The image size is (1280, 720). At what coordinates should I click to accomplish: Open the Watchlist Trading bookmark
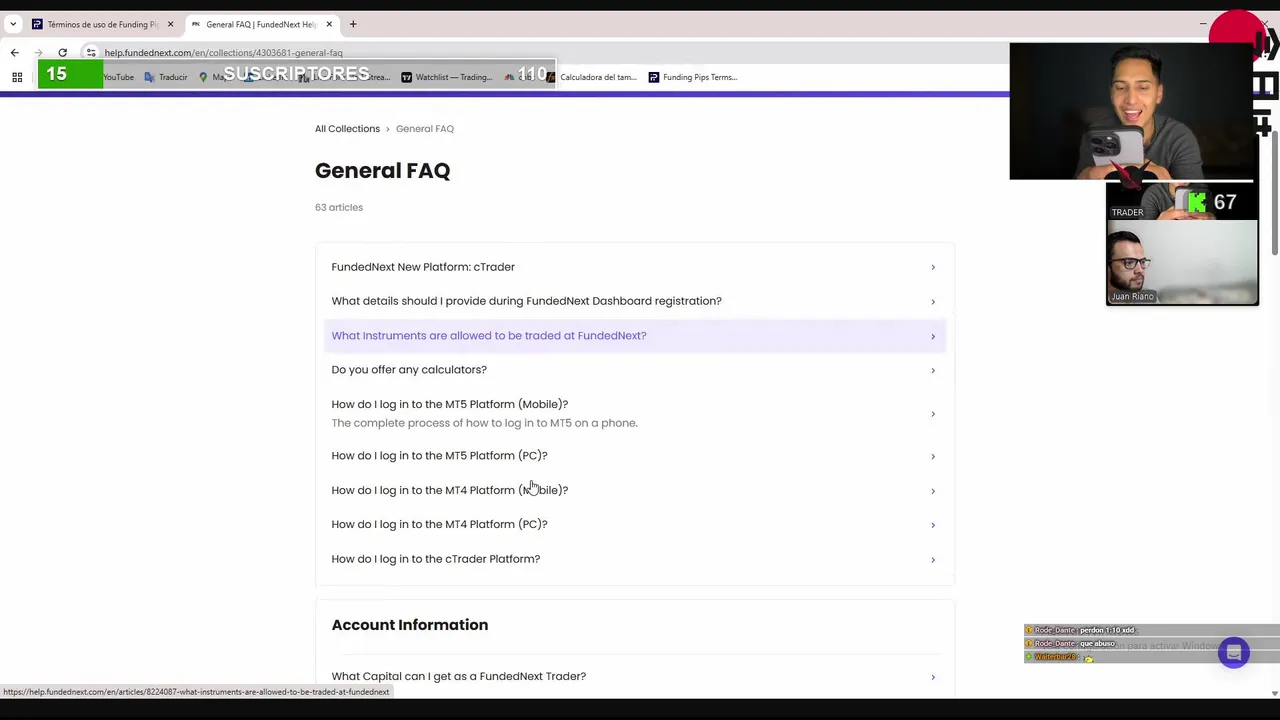coord(446,77)
